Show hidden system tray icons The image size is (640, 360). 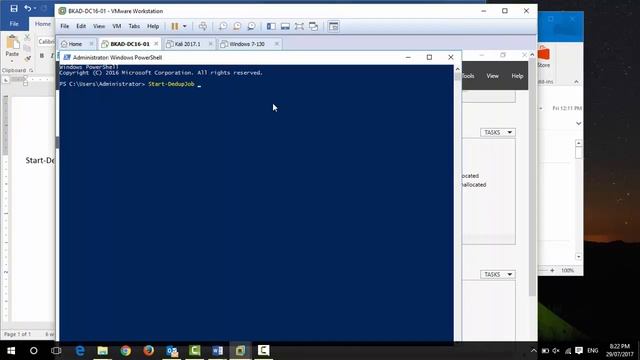coord(533,351)
